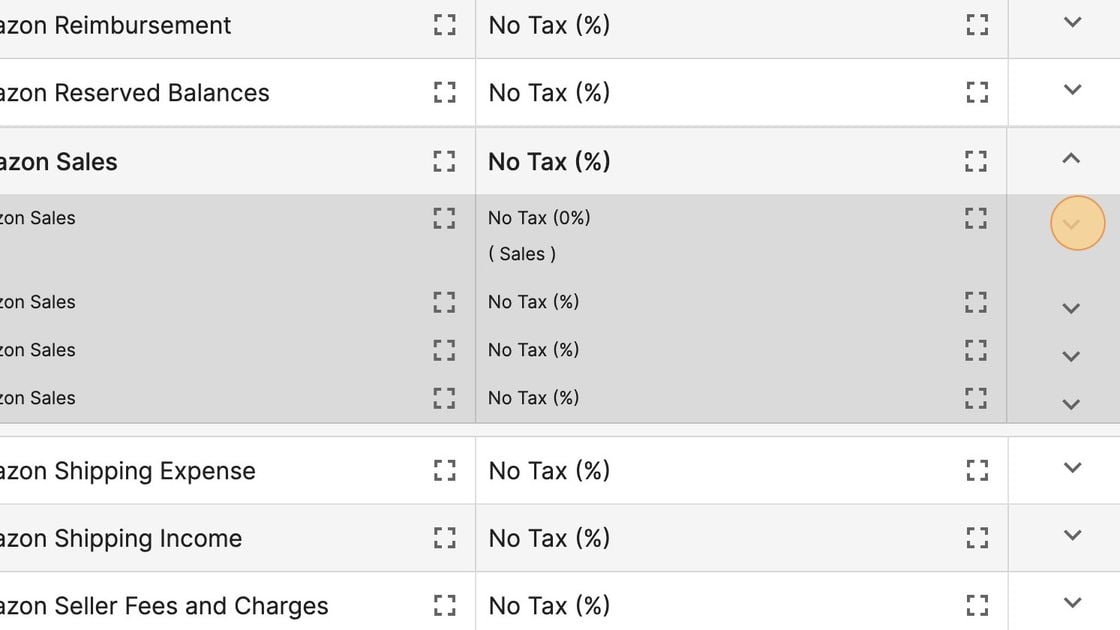1120x630 pixels.
Task: Click expand icon next to bold Amazon Sales
Action: (x=444, y=161)
